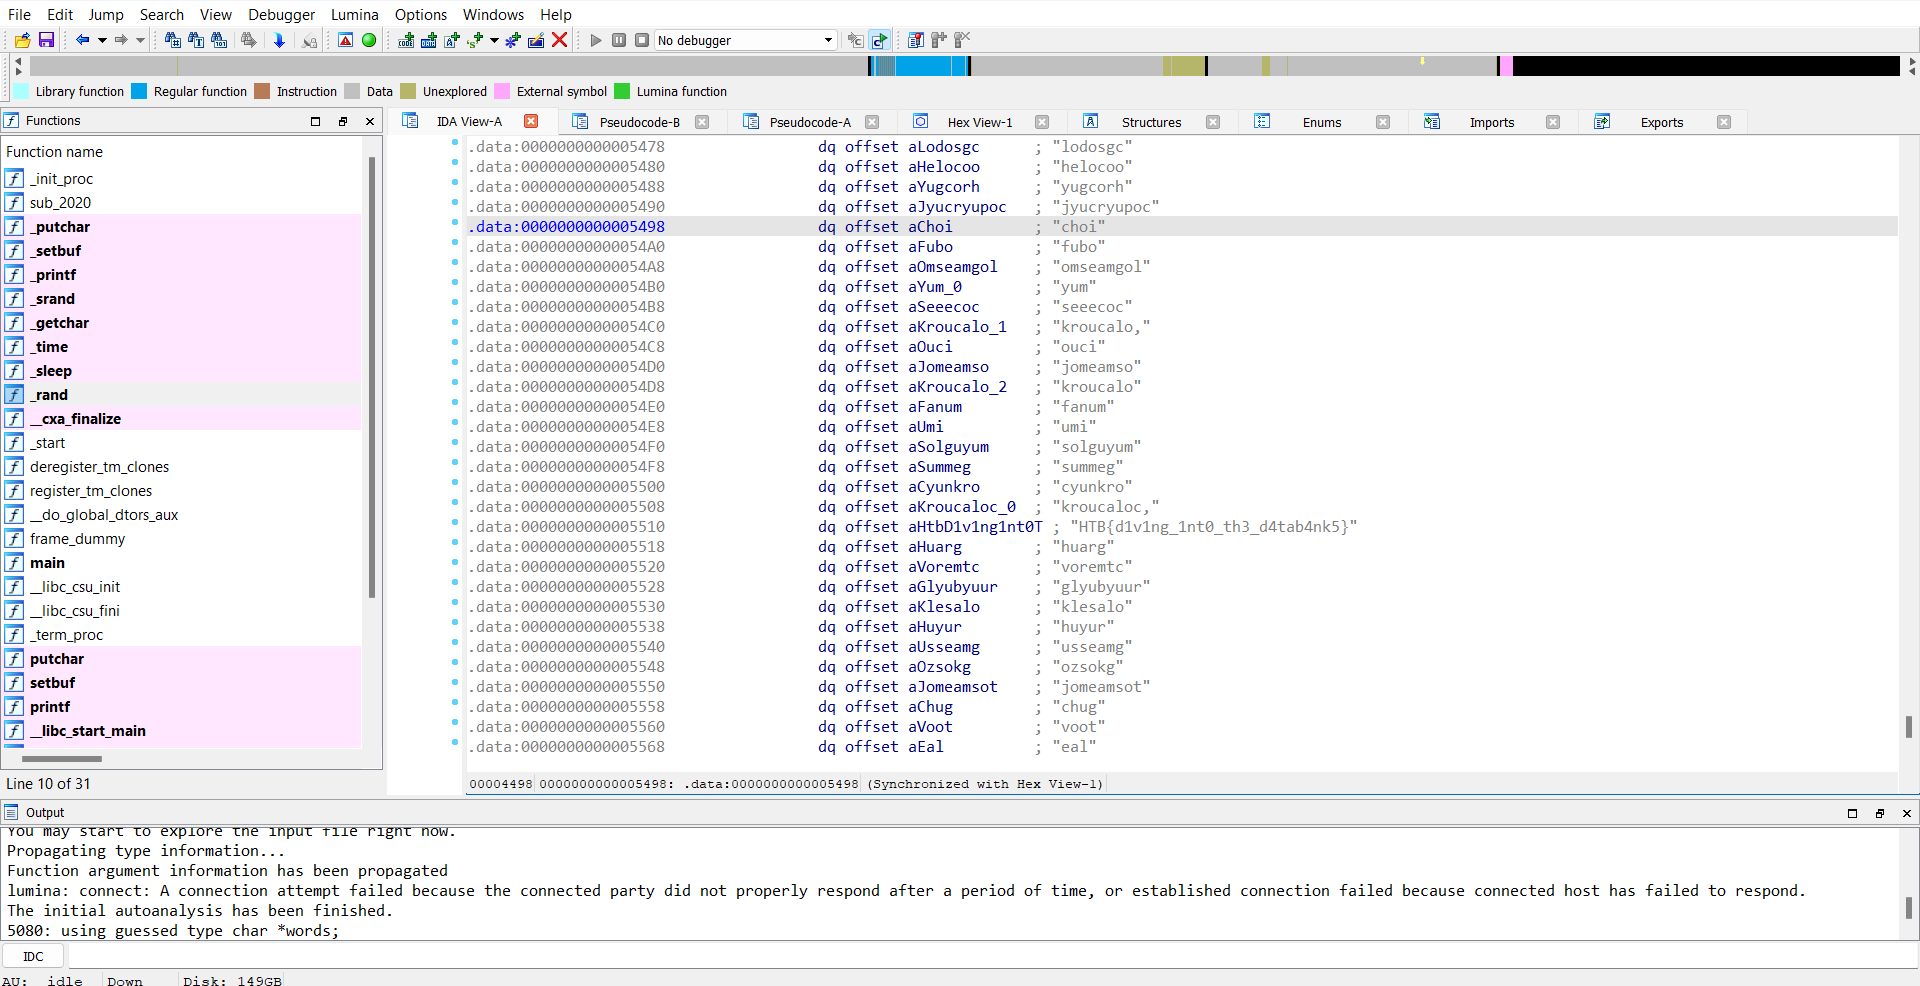Click the Regular function blue color swatch
The height and width of the screenshot is (986, 1920).
point(140,91)
